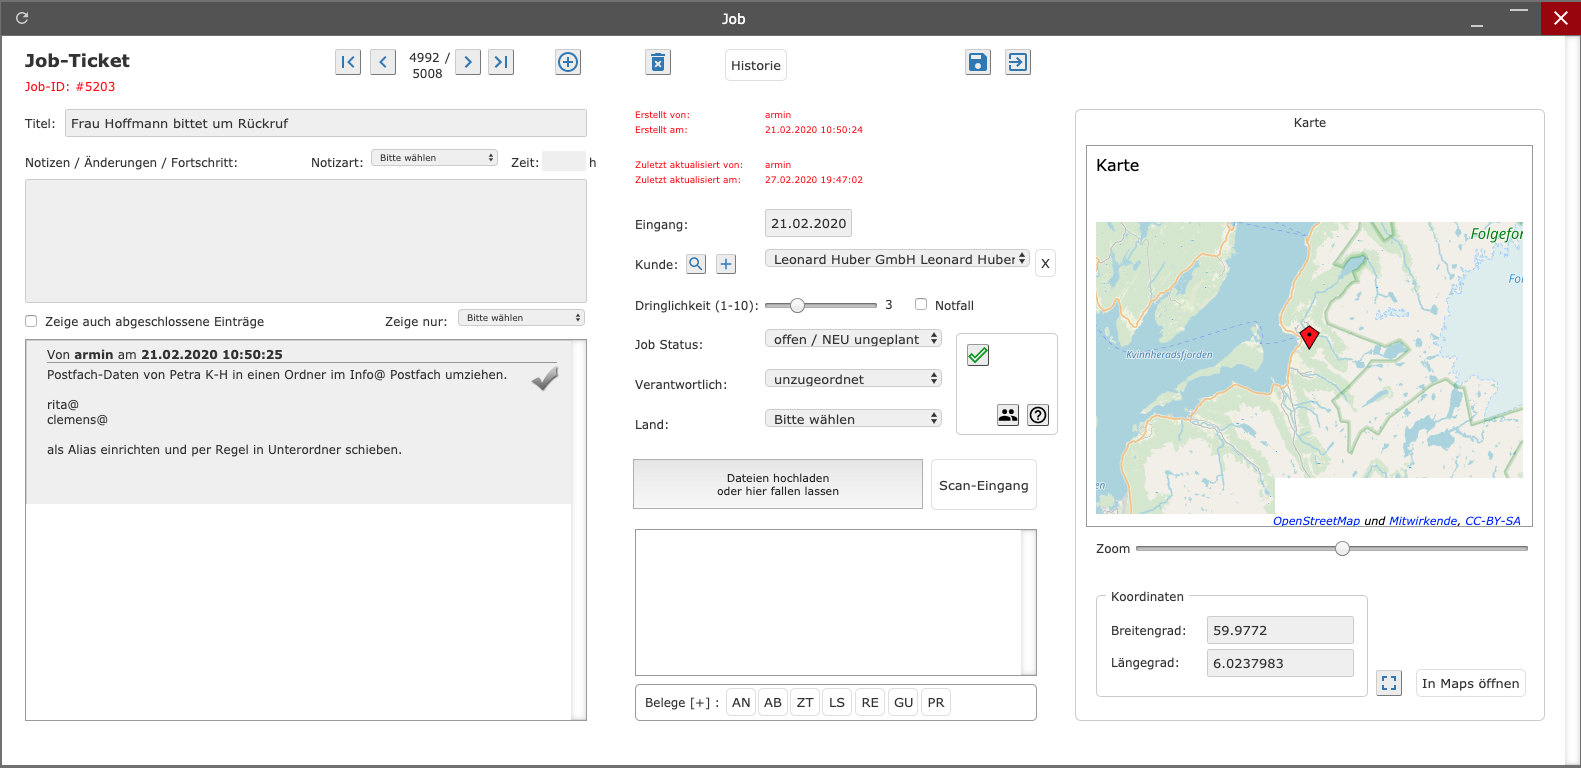Toggle Zeige auch abgeschlossene Einträge checkbox

31,321
